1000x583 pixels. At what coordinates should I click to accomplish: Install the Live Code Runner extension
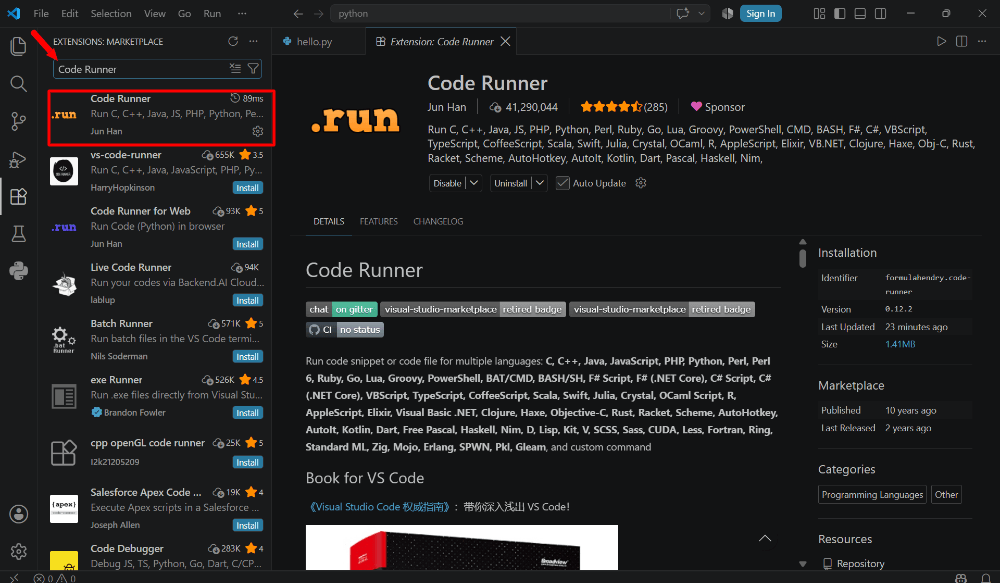click(247, 300)
